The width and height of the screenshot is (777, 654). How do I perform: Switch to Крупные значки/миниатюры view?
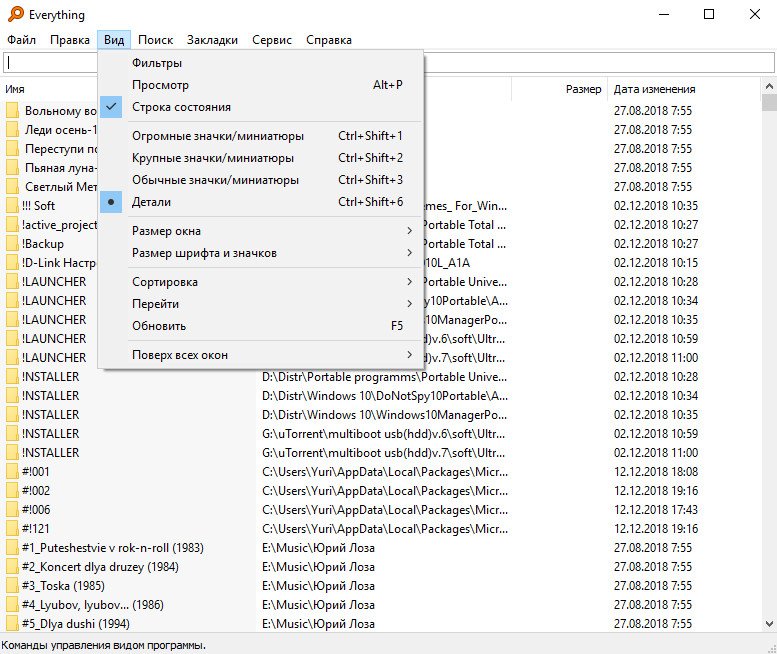pos(213,158)
